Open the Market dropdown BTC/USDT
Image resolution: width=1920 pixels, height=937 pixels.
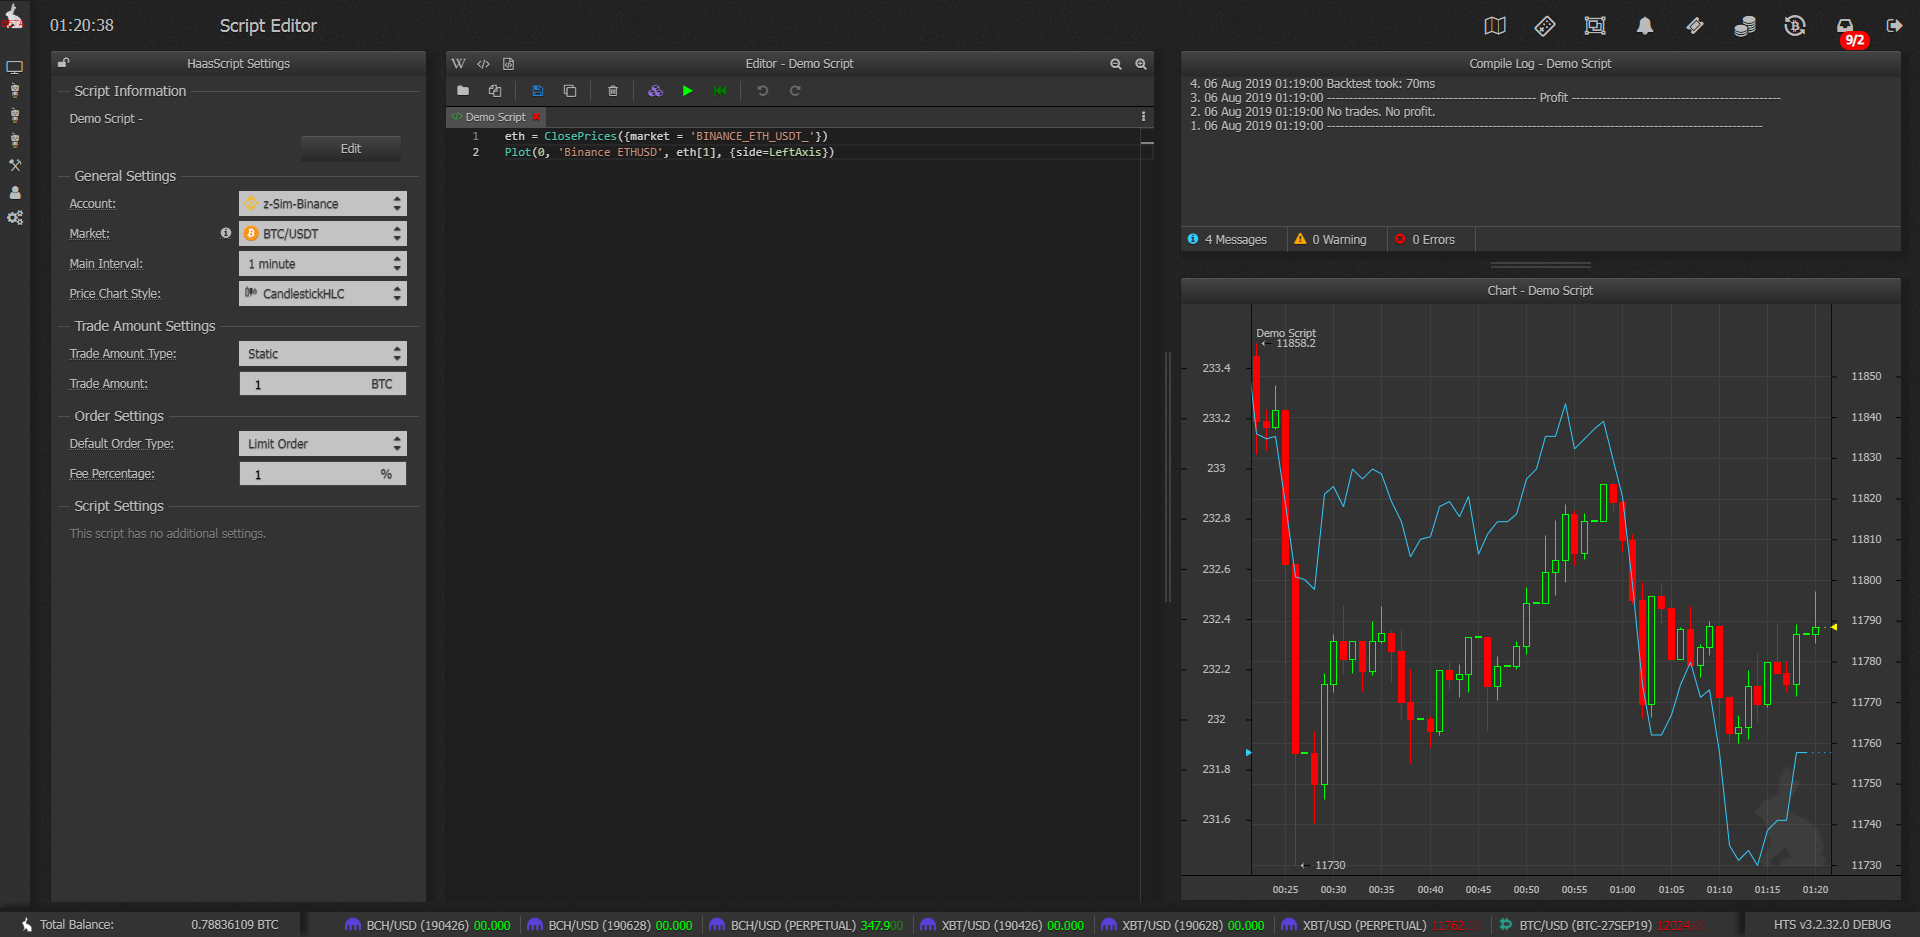pos(323,234)
